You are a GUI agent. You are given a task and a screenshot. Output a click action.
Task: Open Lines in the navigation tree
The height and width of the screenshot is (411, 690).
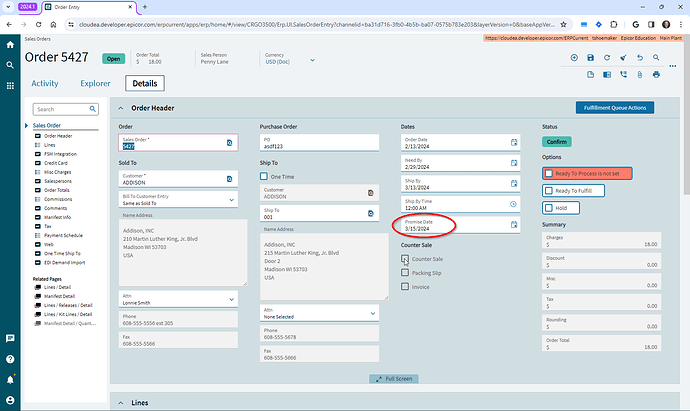[50, 145]
